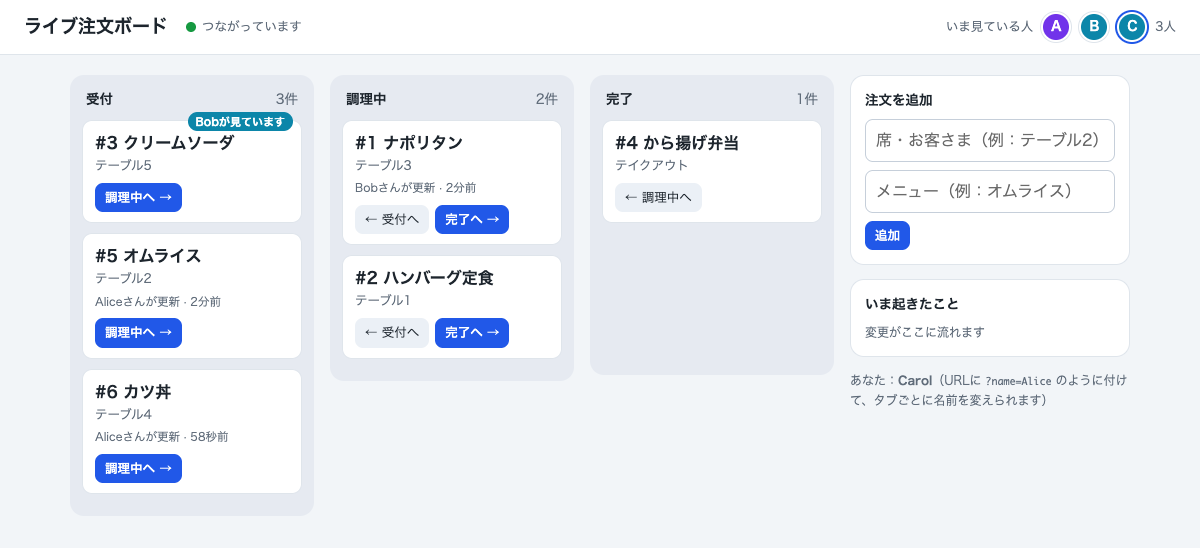1200x548 pixels.
Task: Click the テーブル3 label
Action: [x=384, y=165]
